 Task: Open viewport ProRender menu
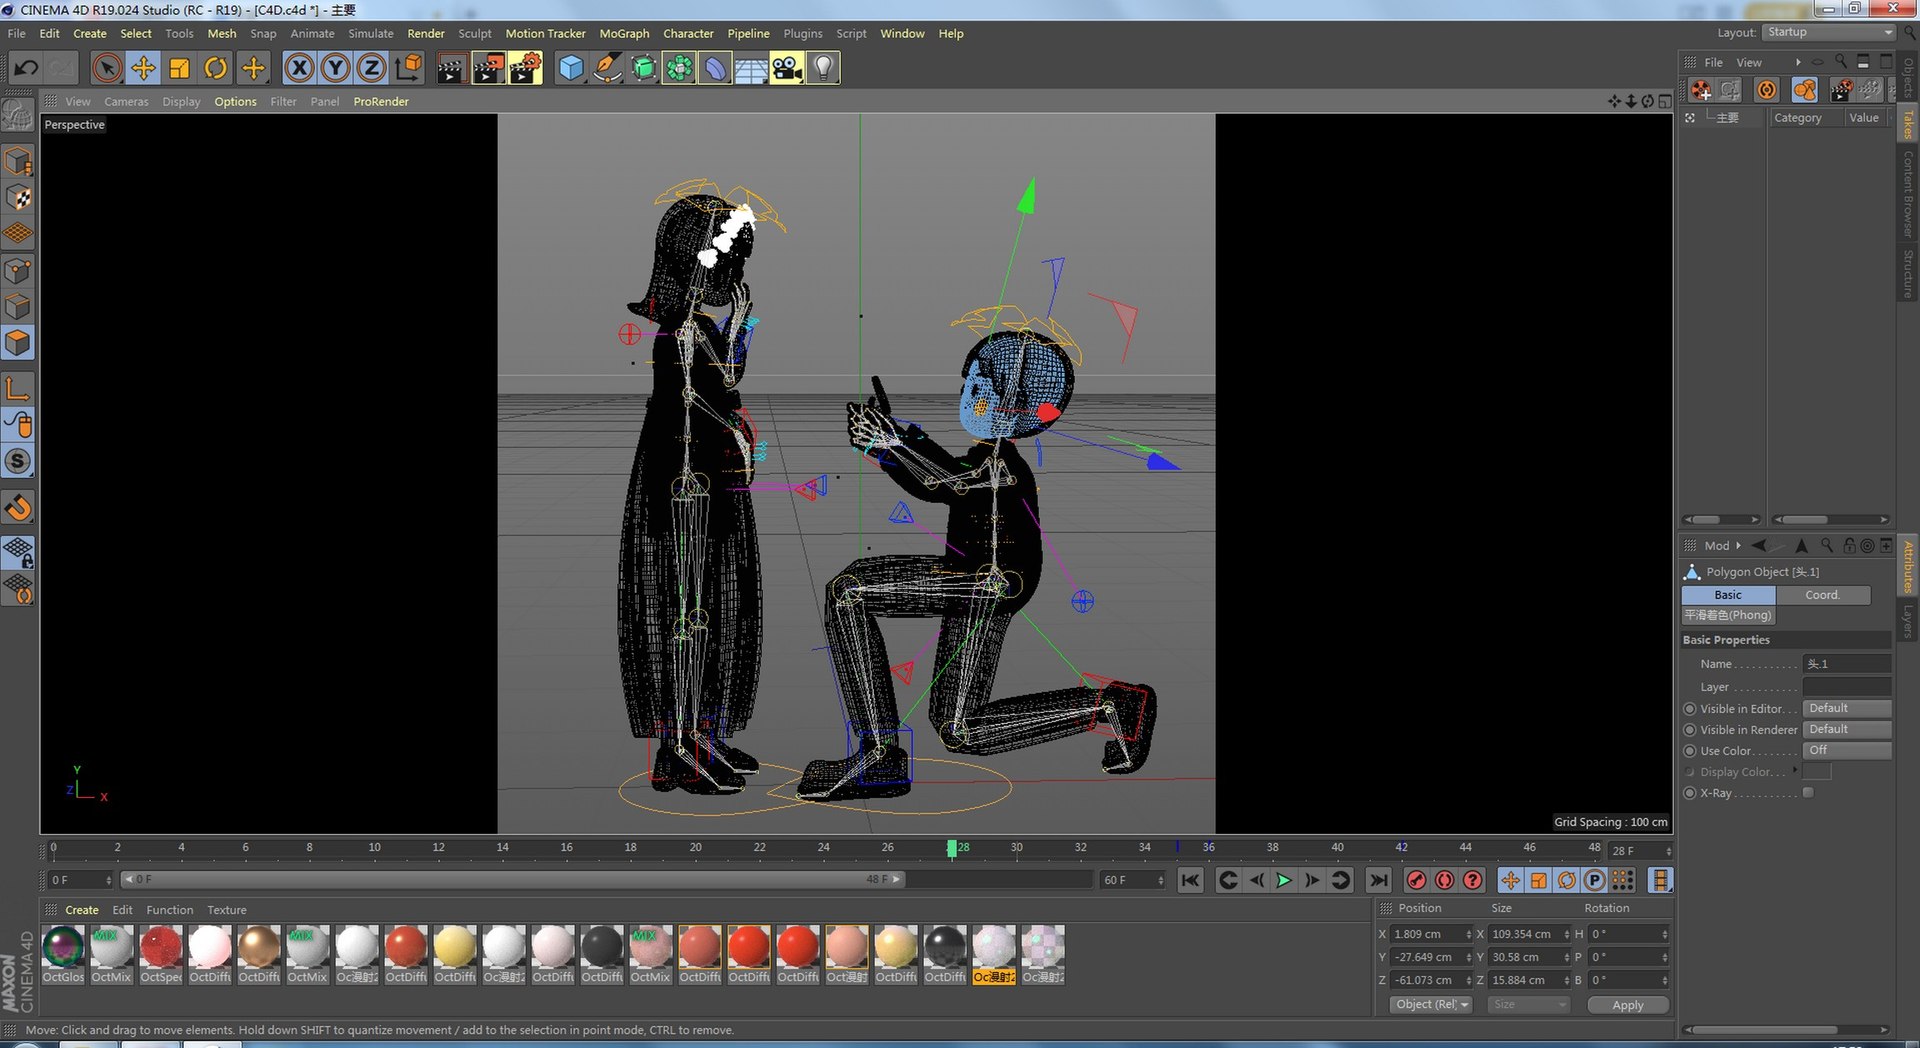click(381, 101)
